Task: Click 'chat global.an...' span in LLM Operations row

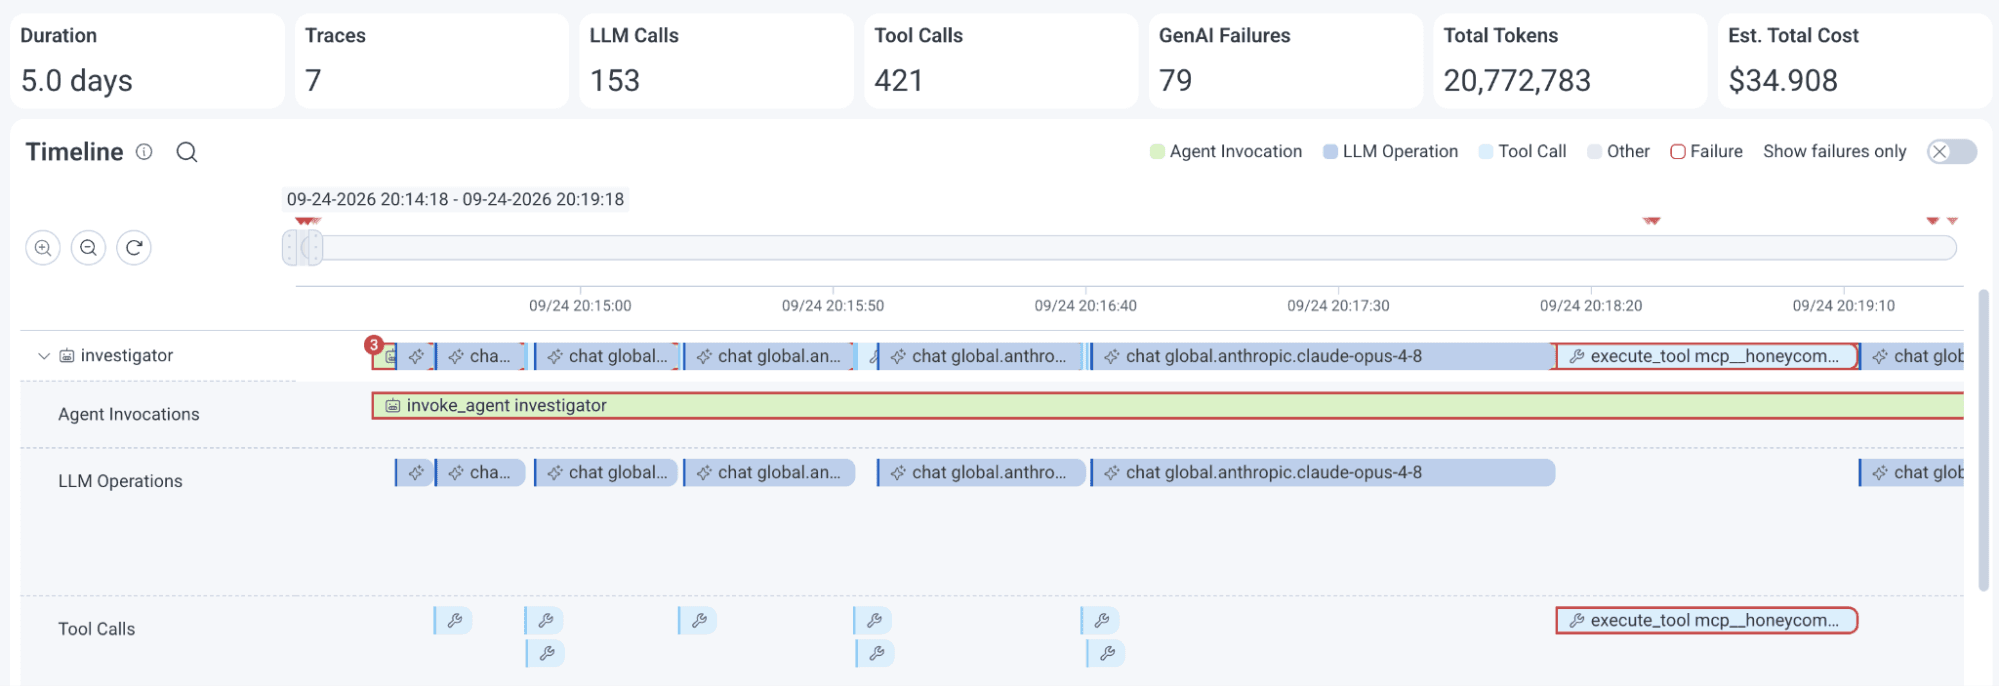Action: click(x=769, y=473)
